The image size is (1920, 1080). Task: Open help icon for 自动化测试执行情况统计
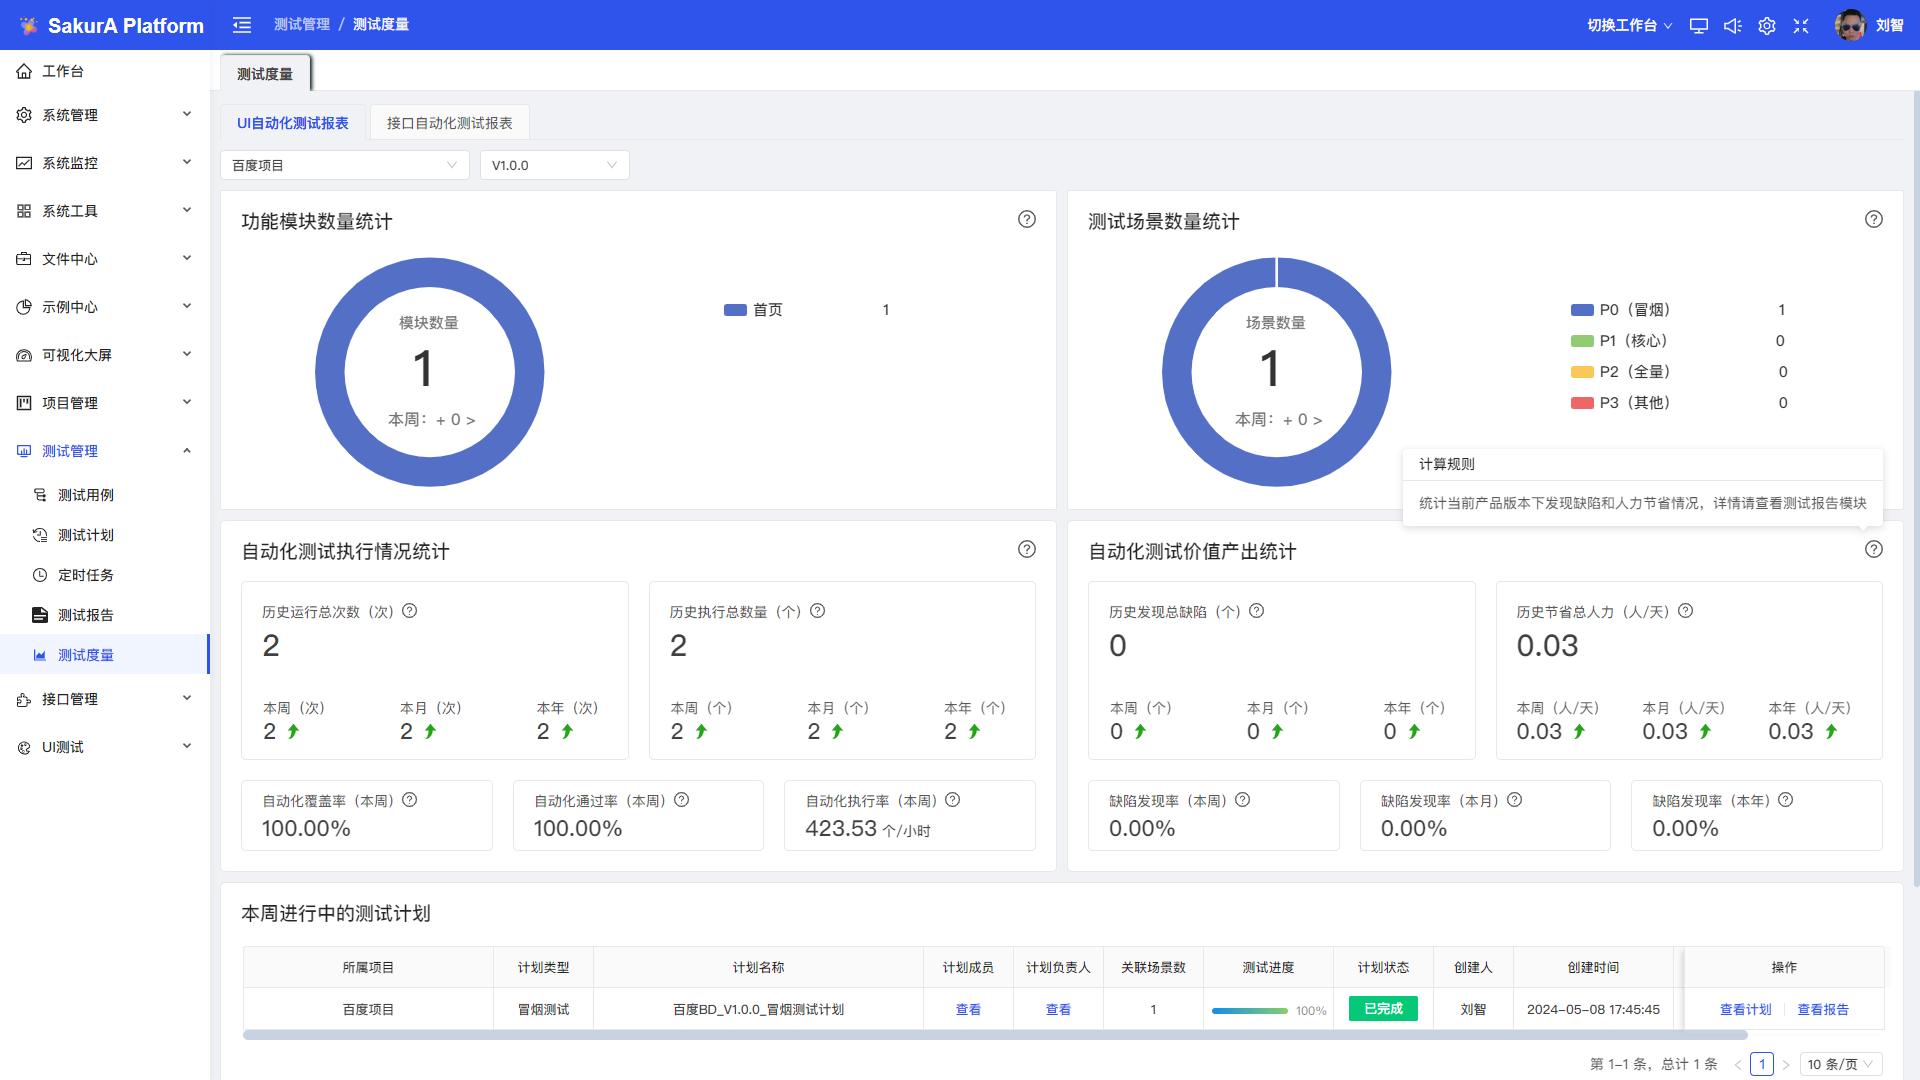[1027, 549]
